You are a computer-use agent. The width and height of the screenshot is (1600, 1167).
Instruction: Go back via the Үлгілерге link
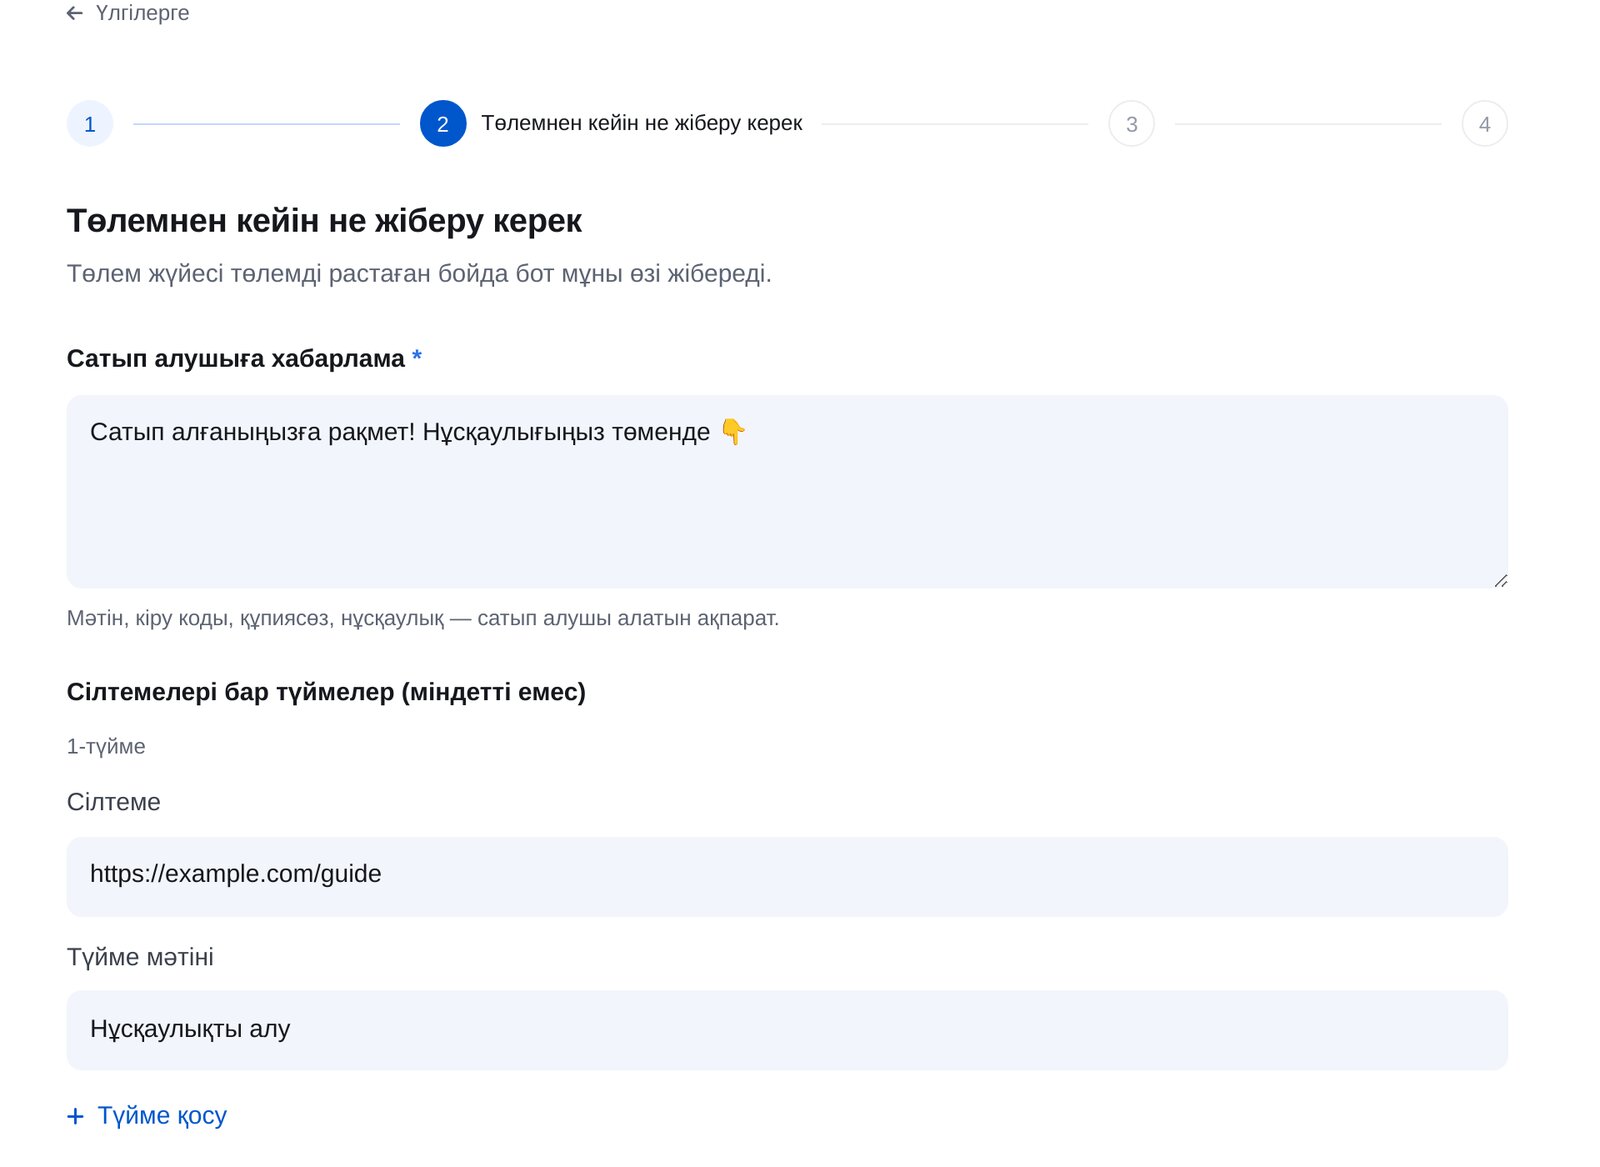[128, 13]
